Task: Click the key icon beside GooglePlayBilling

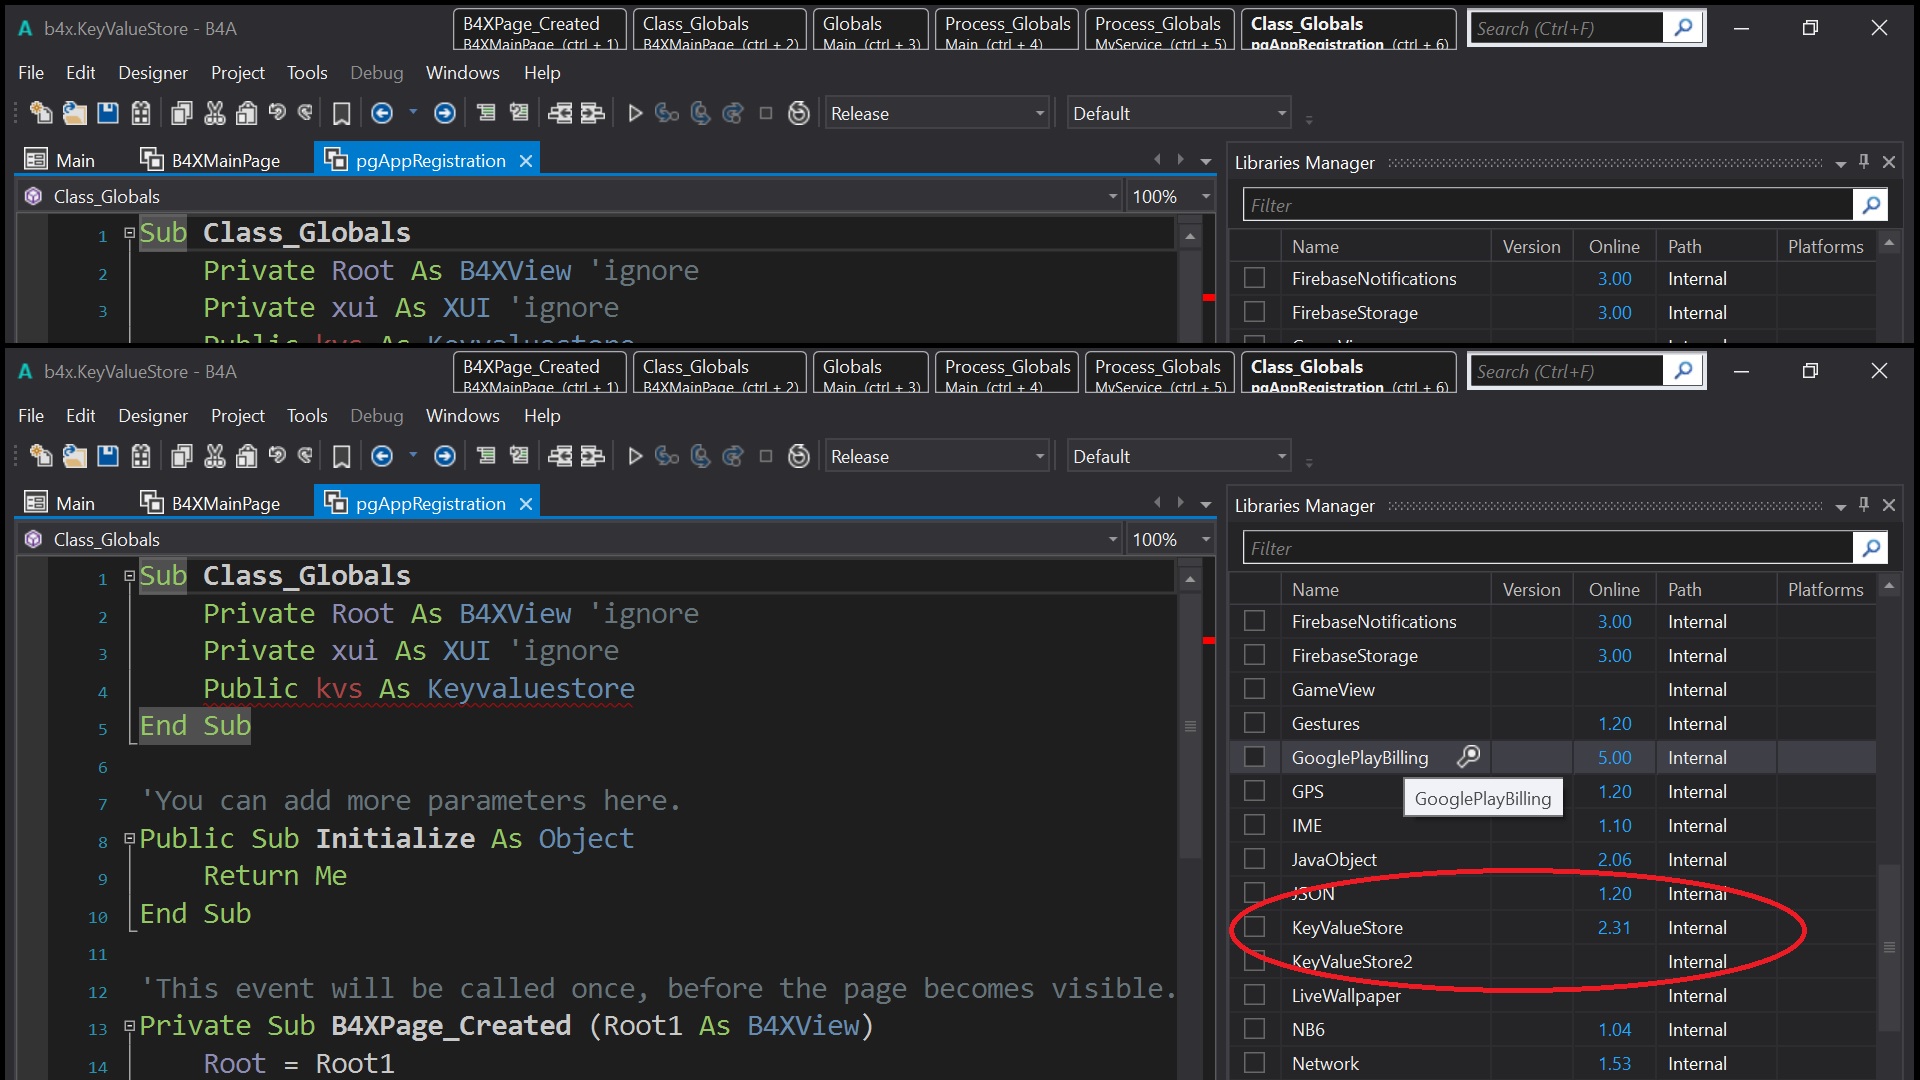Action: point(1468,757)
